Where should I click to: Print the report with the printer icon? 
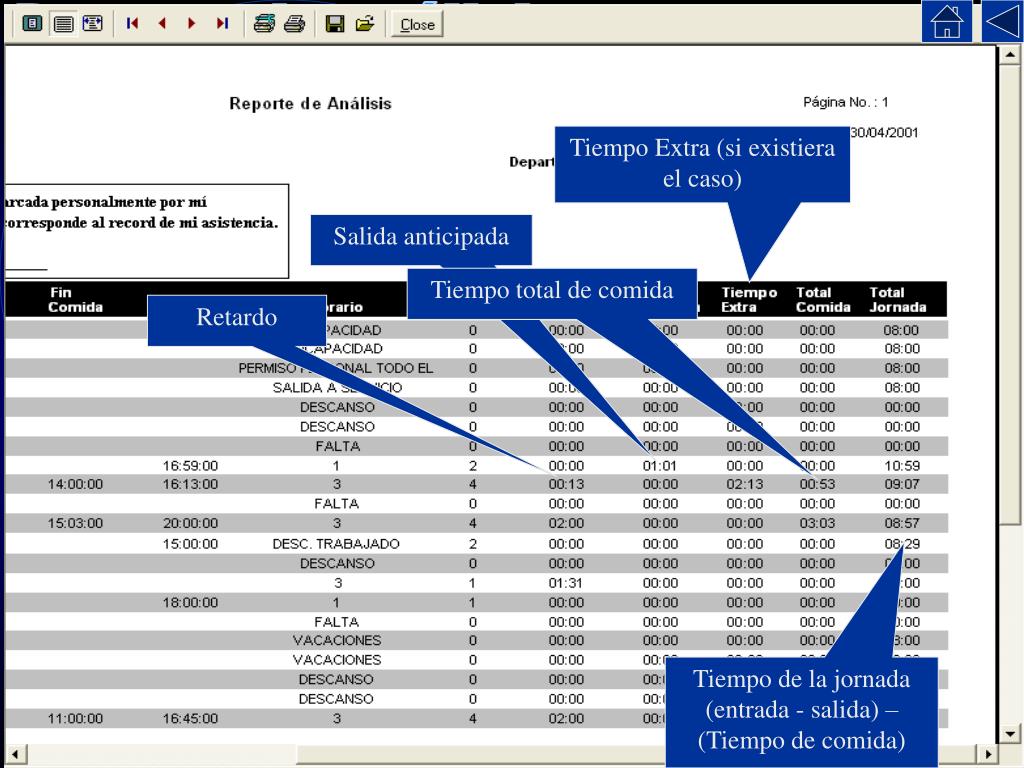(x=295, y=24)
